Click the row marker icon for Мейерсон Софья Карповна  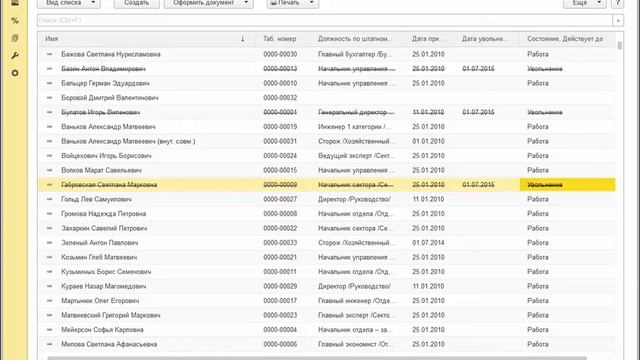tap(50, 329)
